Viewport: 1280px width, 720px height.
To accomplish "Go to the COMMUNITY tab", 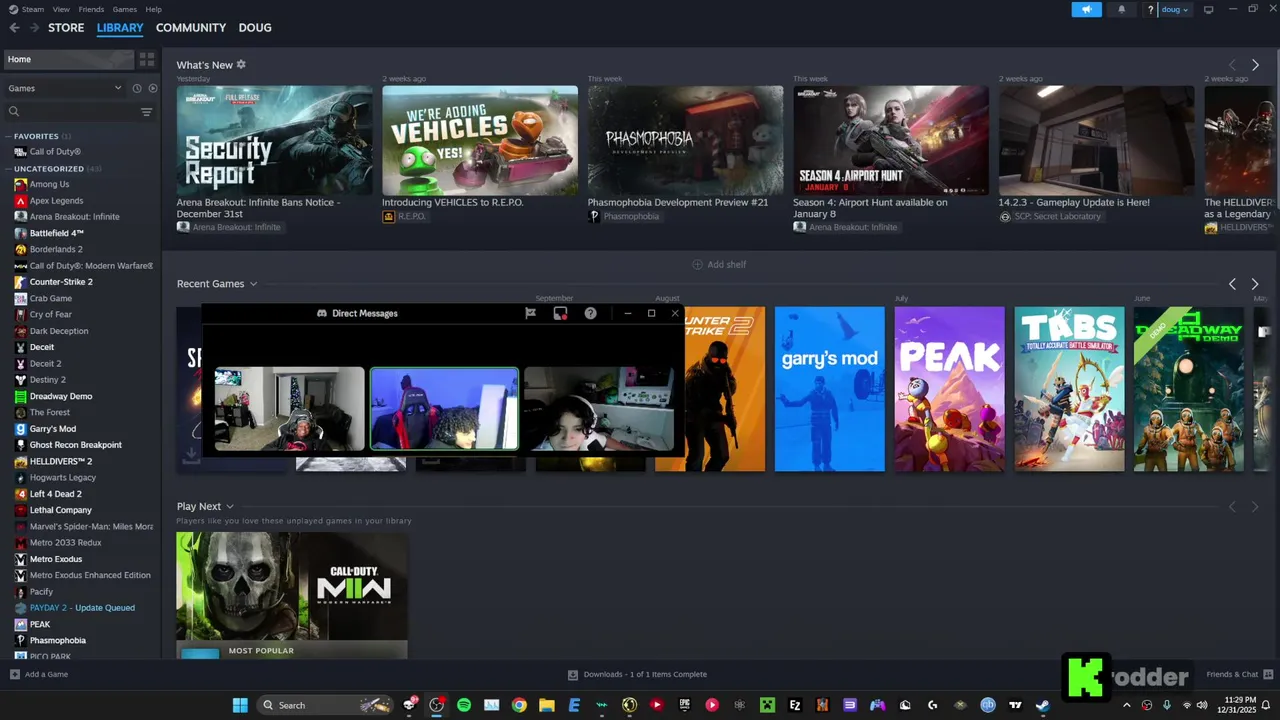I will pos(191,28).
